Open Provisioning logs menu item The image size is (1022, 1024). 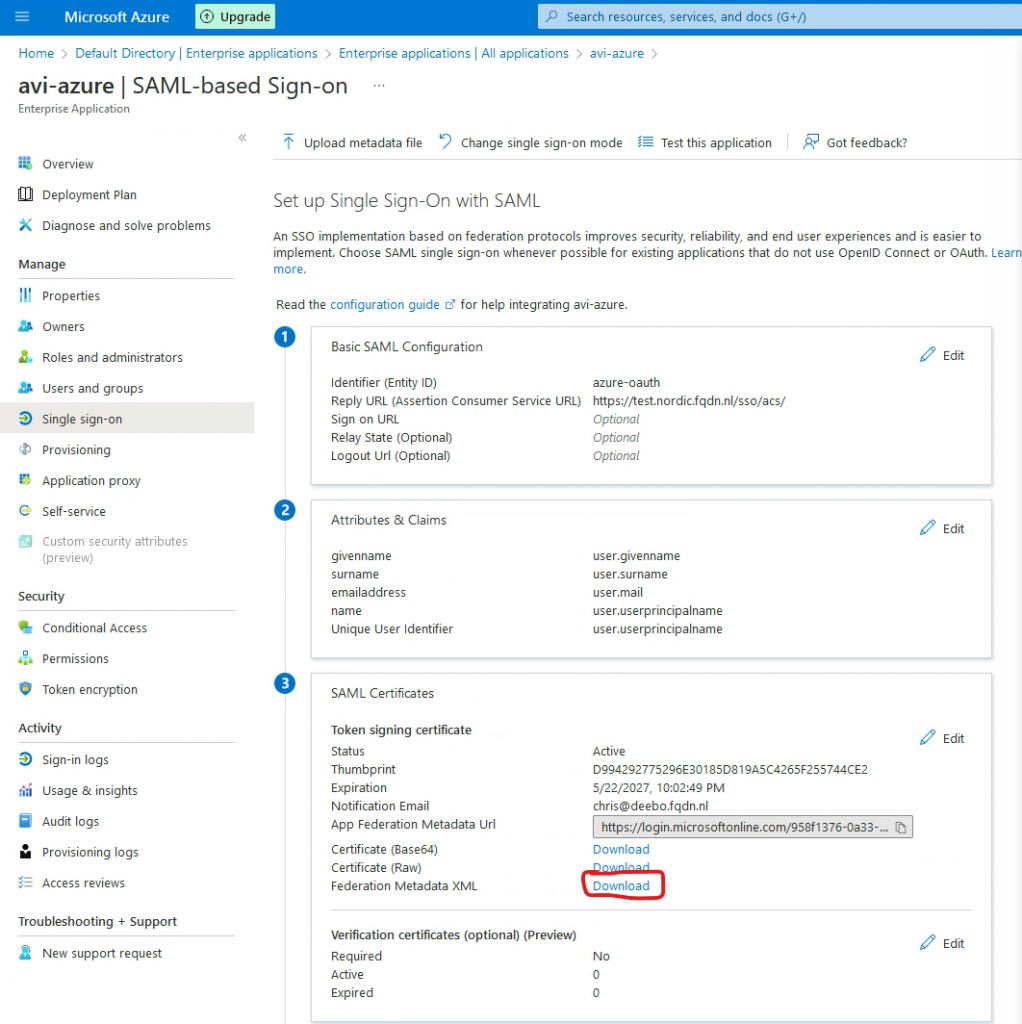(90, 852)
